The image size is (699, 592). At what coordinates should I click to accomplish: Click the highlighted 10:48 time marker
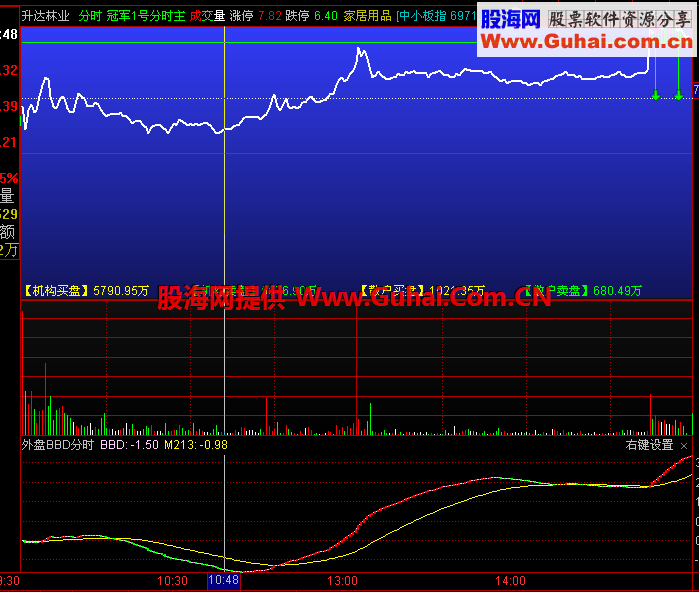point(224,580)
